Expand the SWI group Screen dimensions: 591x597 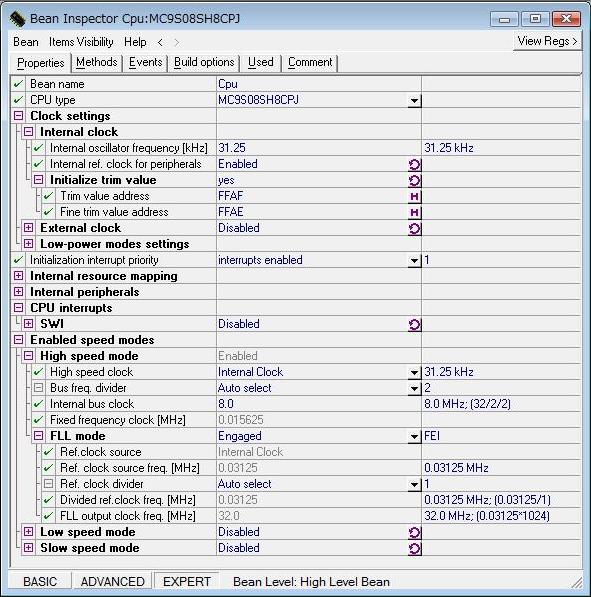coord(28,324)
